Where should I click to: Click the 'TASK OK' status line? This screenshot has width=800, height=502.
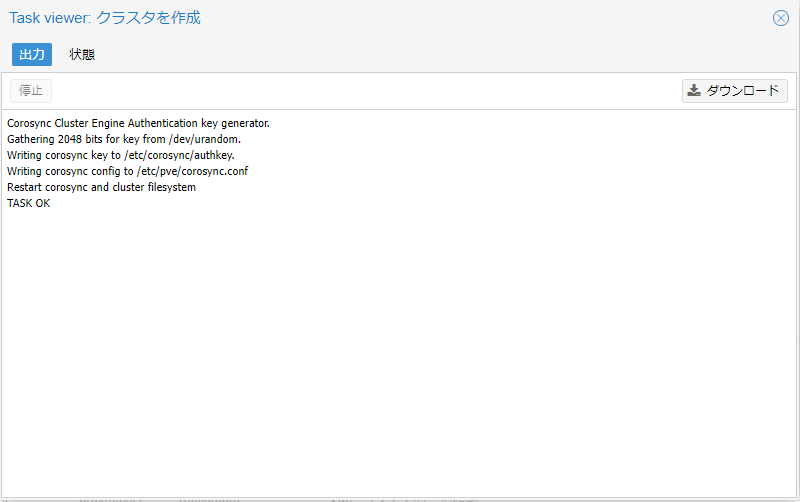(28, 203)
